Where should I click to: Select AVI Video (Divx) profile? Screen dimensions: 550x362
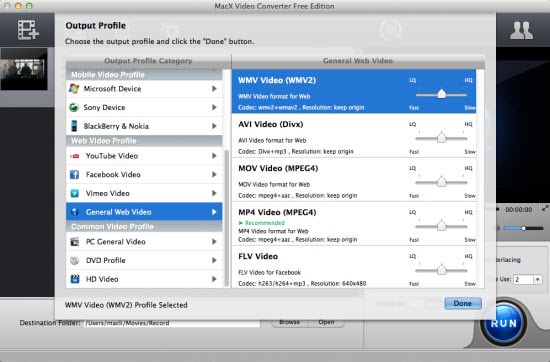(x=354, y=135)
